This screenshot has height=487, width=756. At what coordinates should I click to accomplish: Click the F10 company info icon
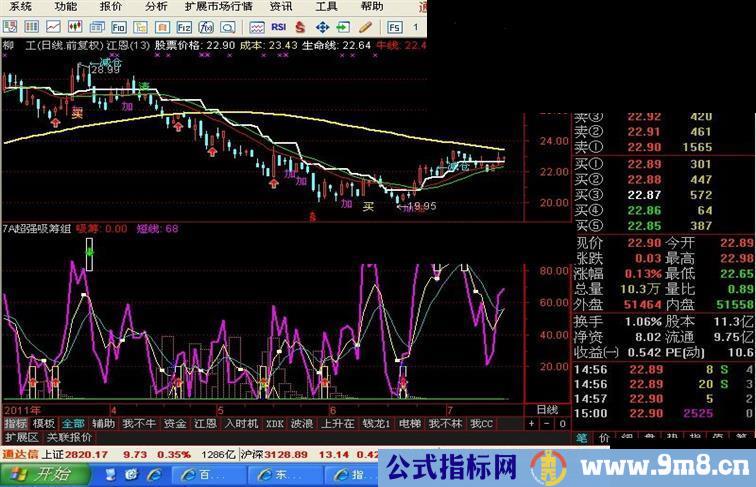(x=119, y=27)
